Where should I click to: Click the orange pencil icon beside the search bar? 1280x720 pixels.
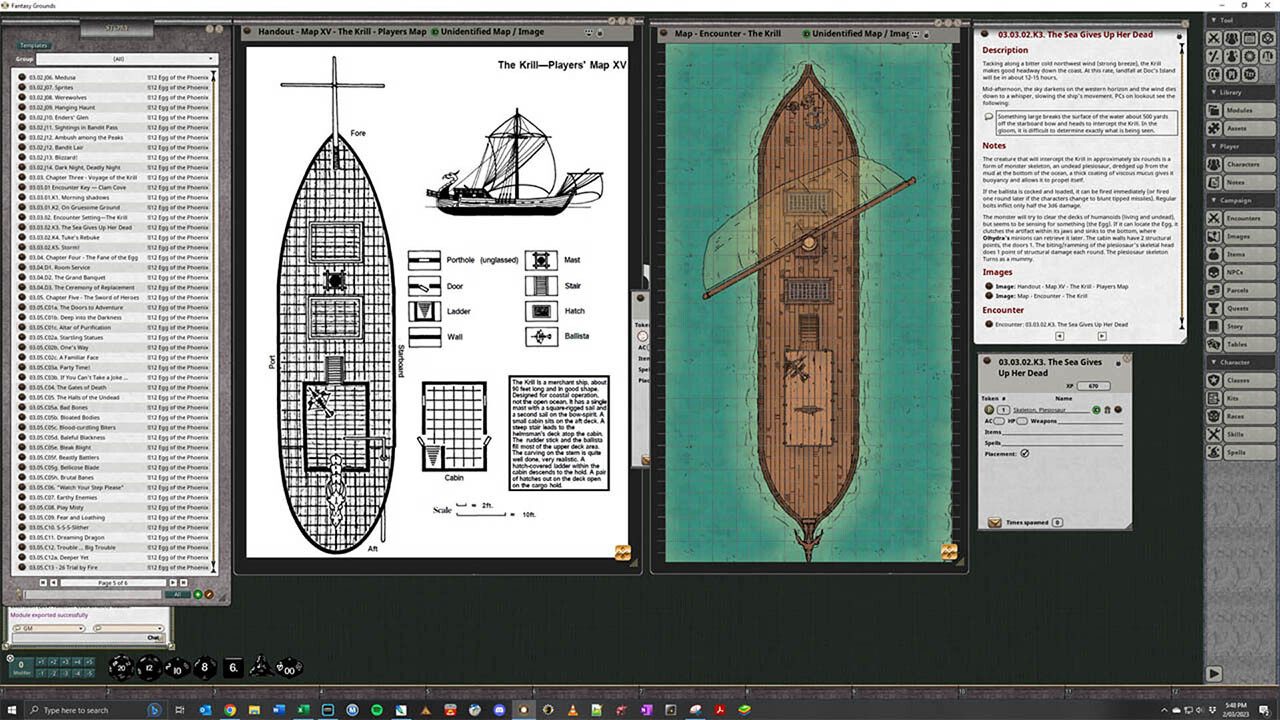tap(209, 594)
